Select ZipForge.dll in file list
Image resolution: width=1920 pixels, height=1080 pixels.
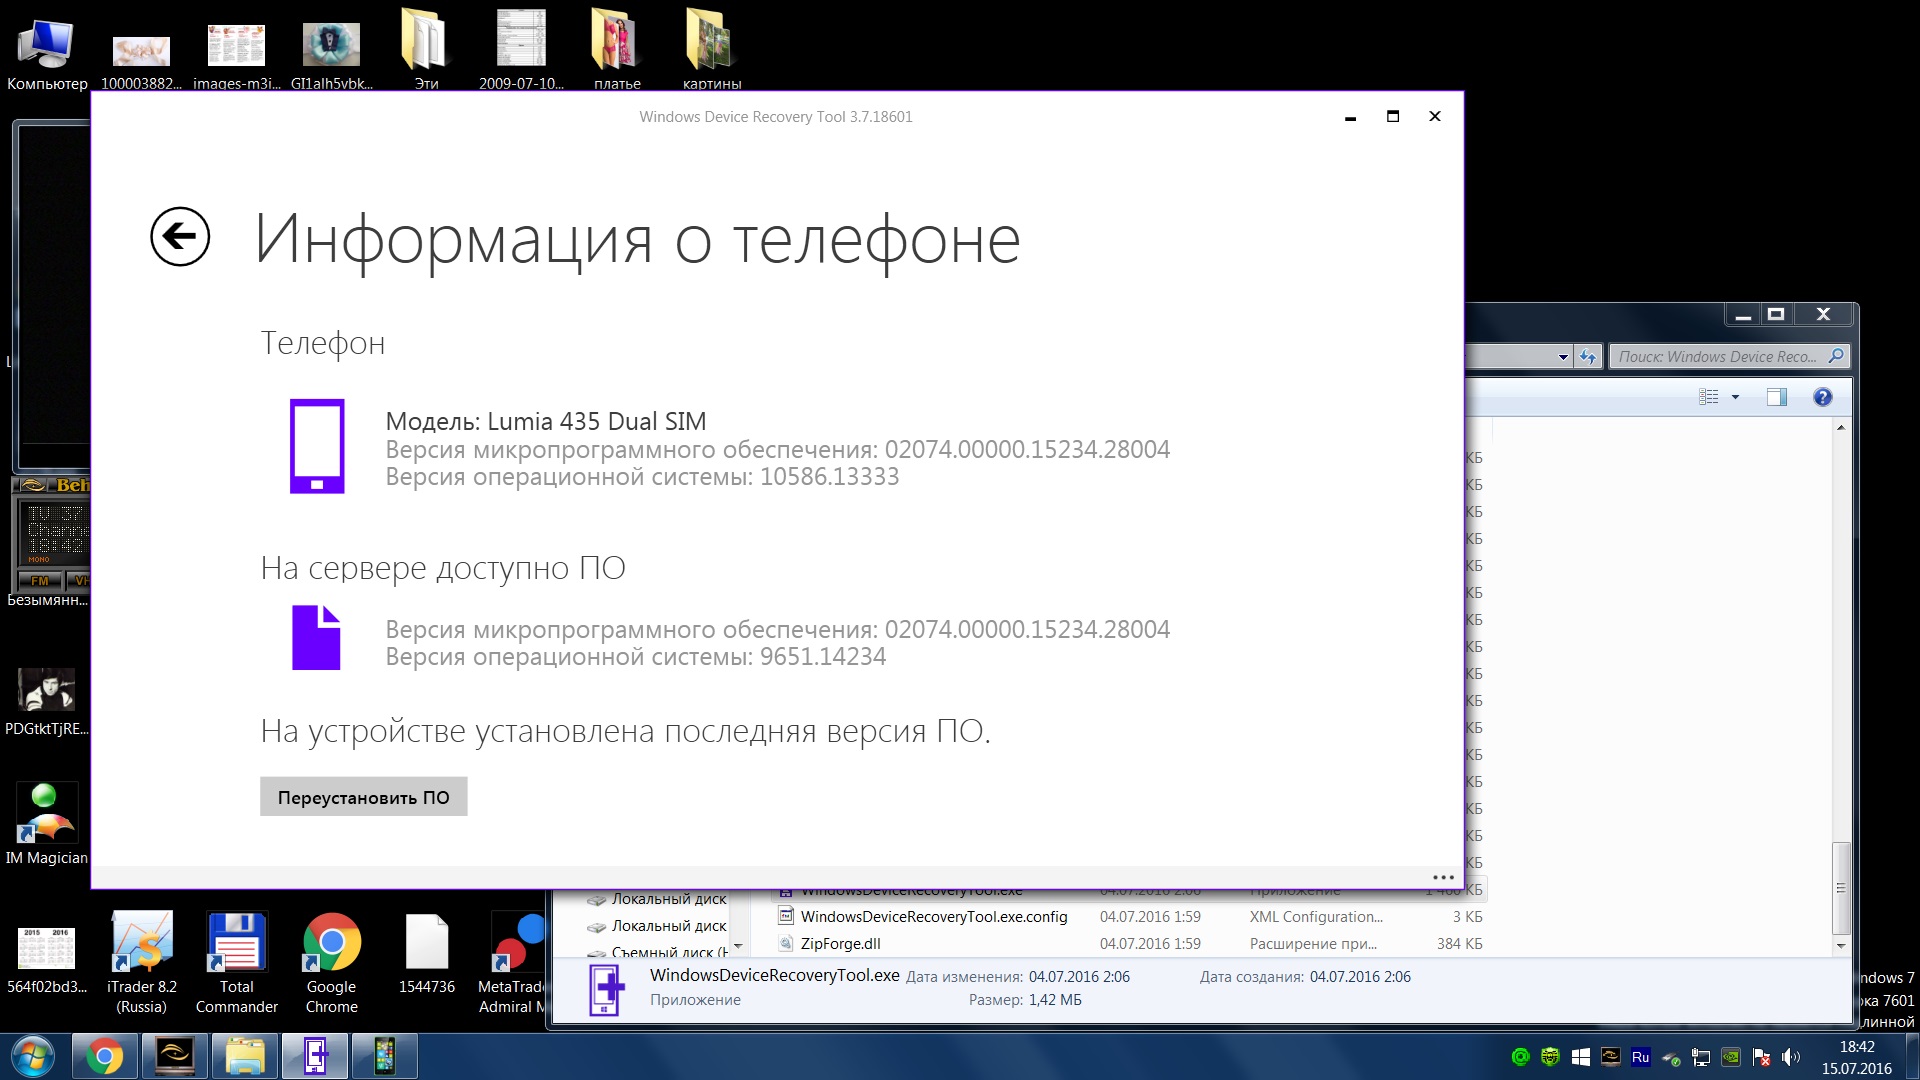(x=840, y=944)
